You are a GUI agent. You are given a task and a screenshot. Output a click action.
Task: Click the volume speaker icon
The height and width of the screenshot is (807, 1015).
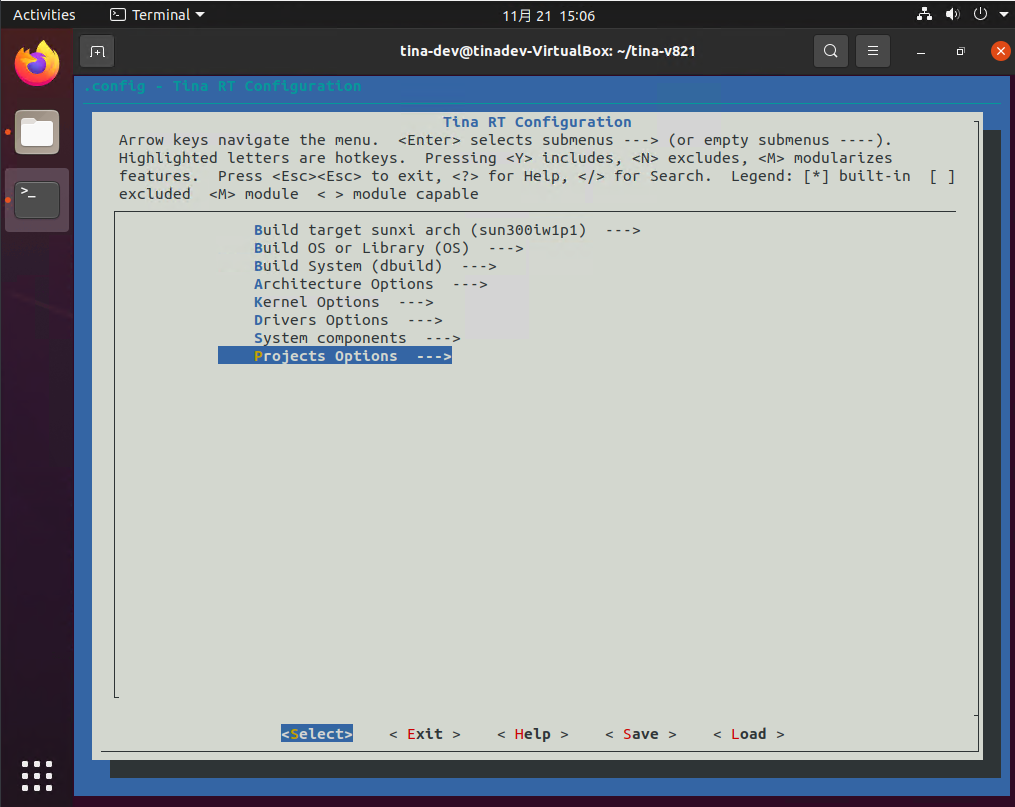point(951,15)
